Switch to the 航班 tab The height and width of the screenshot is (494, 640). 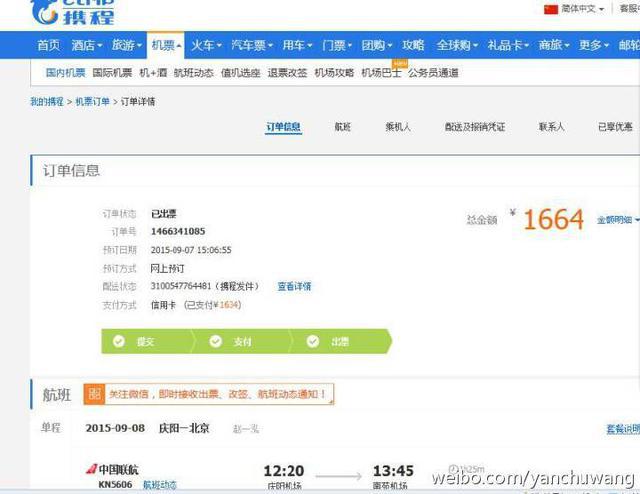(x=343, y=127)
